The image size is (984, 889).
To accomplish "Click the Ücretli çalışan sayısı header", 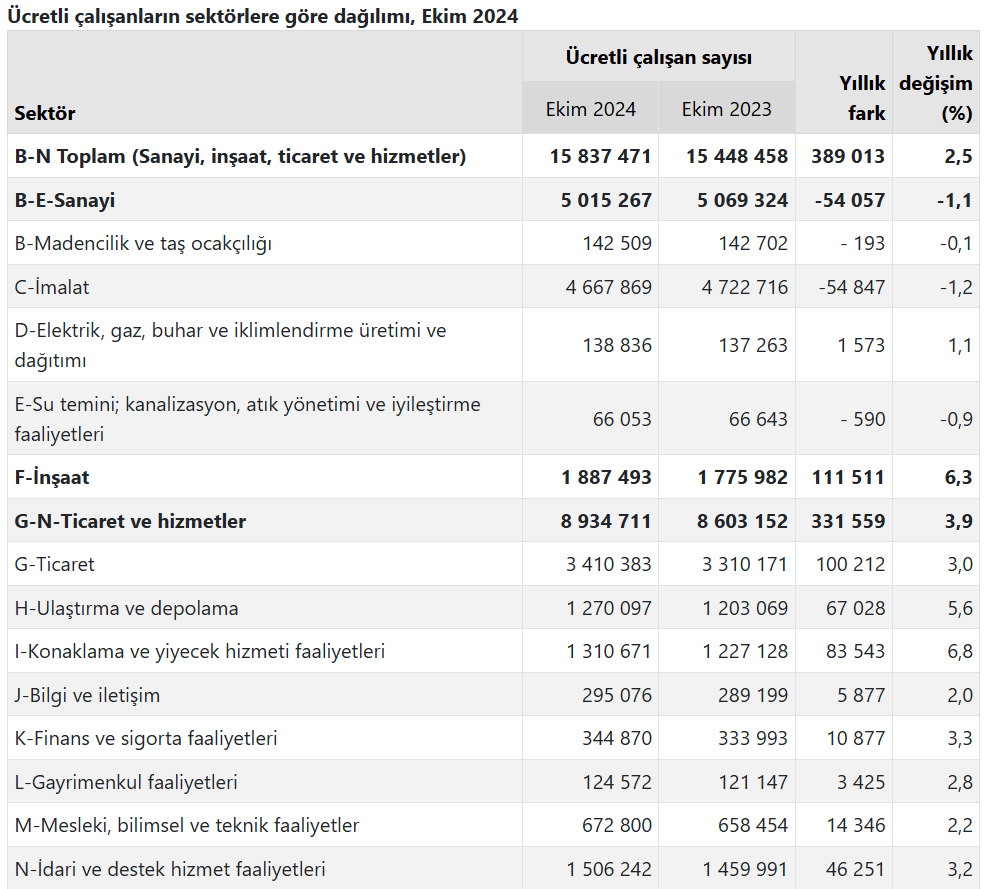I will point(659,58).
